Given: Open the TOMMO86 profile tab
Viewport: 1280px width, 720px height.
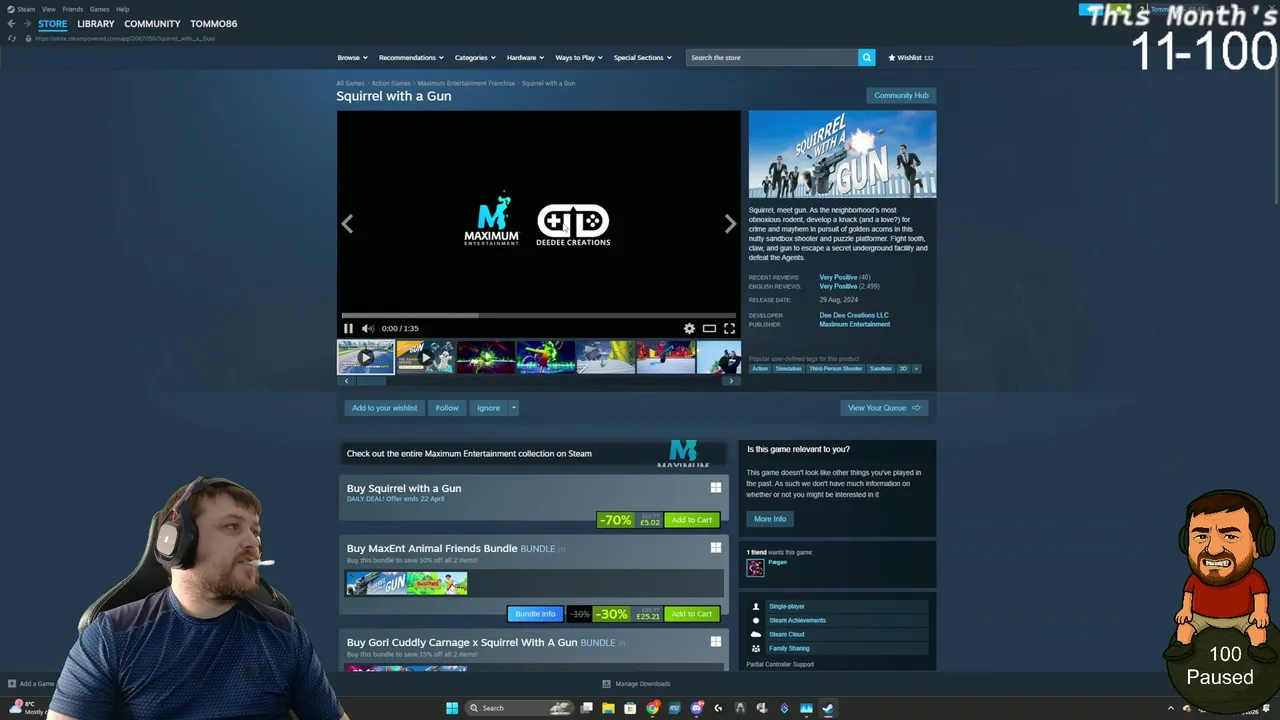Looking at the screenshot, I should [x=214, y=24].
